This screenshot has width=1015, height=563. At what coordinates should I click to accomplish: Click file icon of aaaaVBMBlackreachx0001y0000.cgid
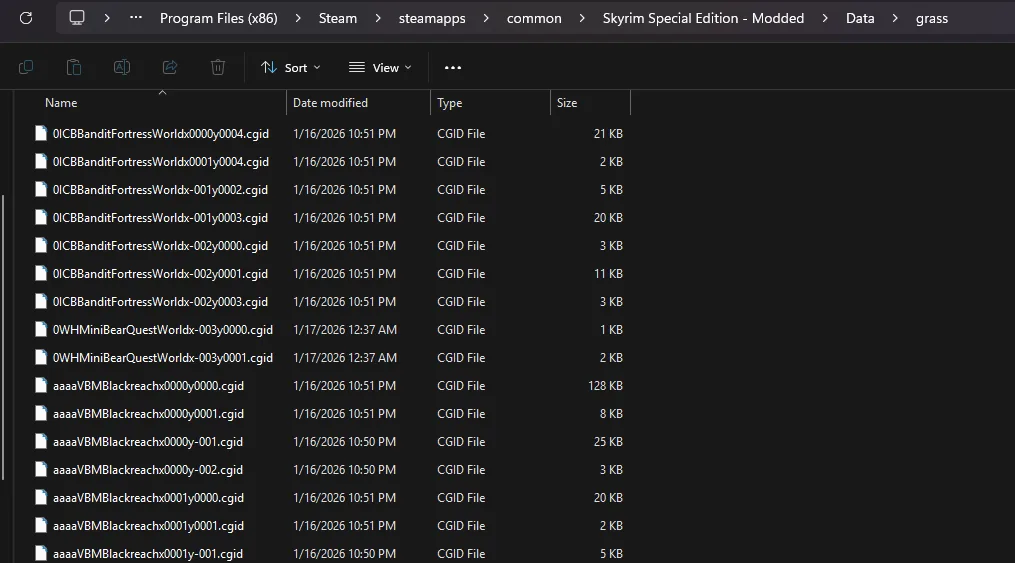[x=41, y=498]
